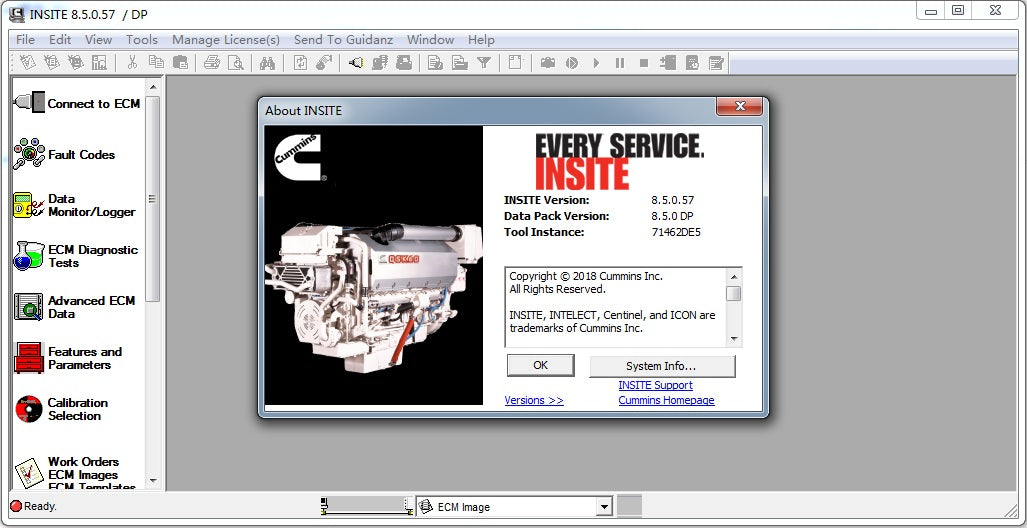Click the INSITE Version value 8.5.0.57
The image size is (1027, 528).
[x=672, y=200]
